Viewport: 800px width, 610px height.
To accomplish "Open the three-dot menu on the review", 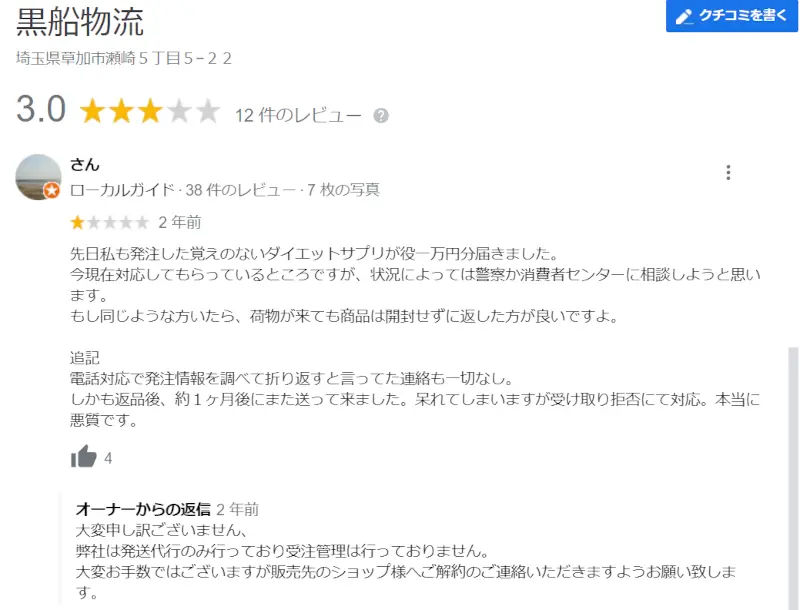I will click(x=728, y=172).
